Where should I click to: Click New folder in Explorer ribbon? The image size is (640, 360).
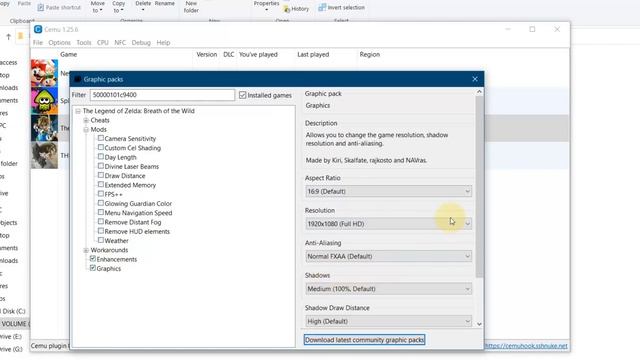[x=191, y=7]
